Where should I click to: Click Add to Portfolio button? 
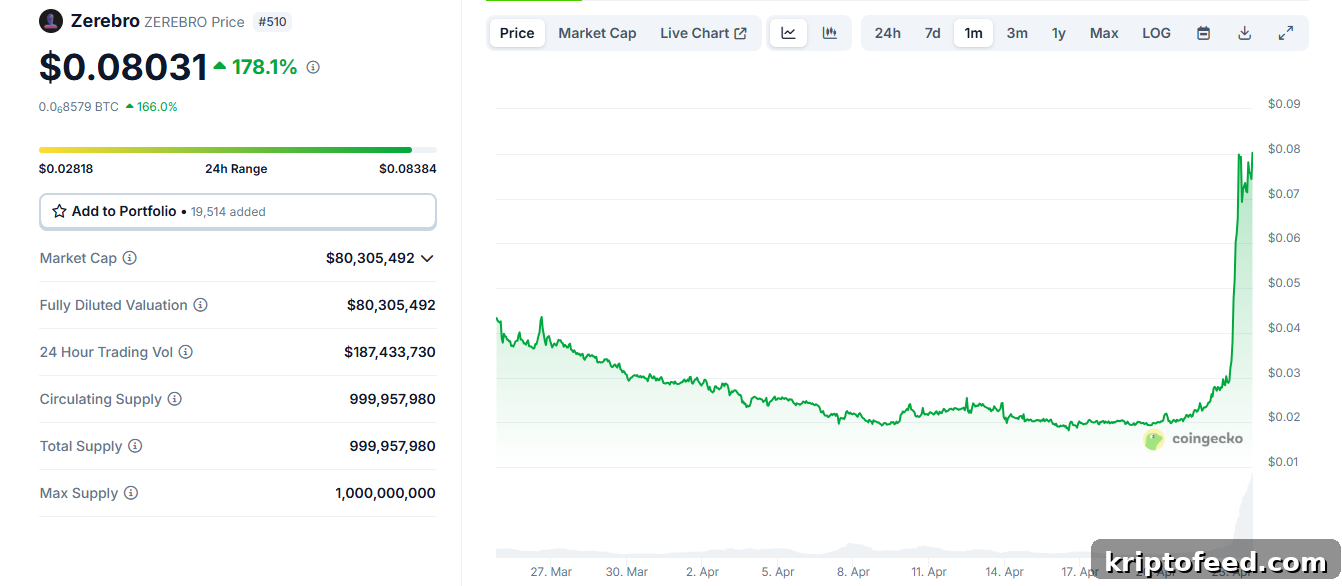[238, 211]
